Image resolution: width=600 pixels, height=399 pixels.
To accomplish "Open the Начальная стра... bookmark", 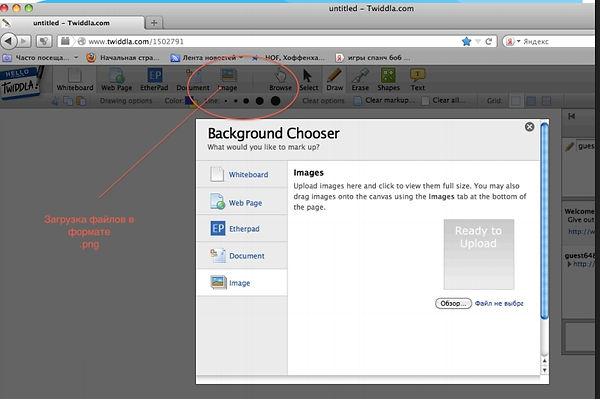I will pyautogui.click(x=123, y=58).
